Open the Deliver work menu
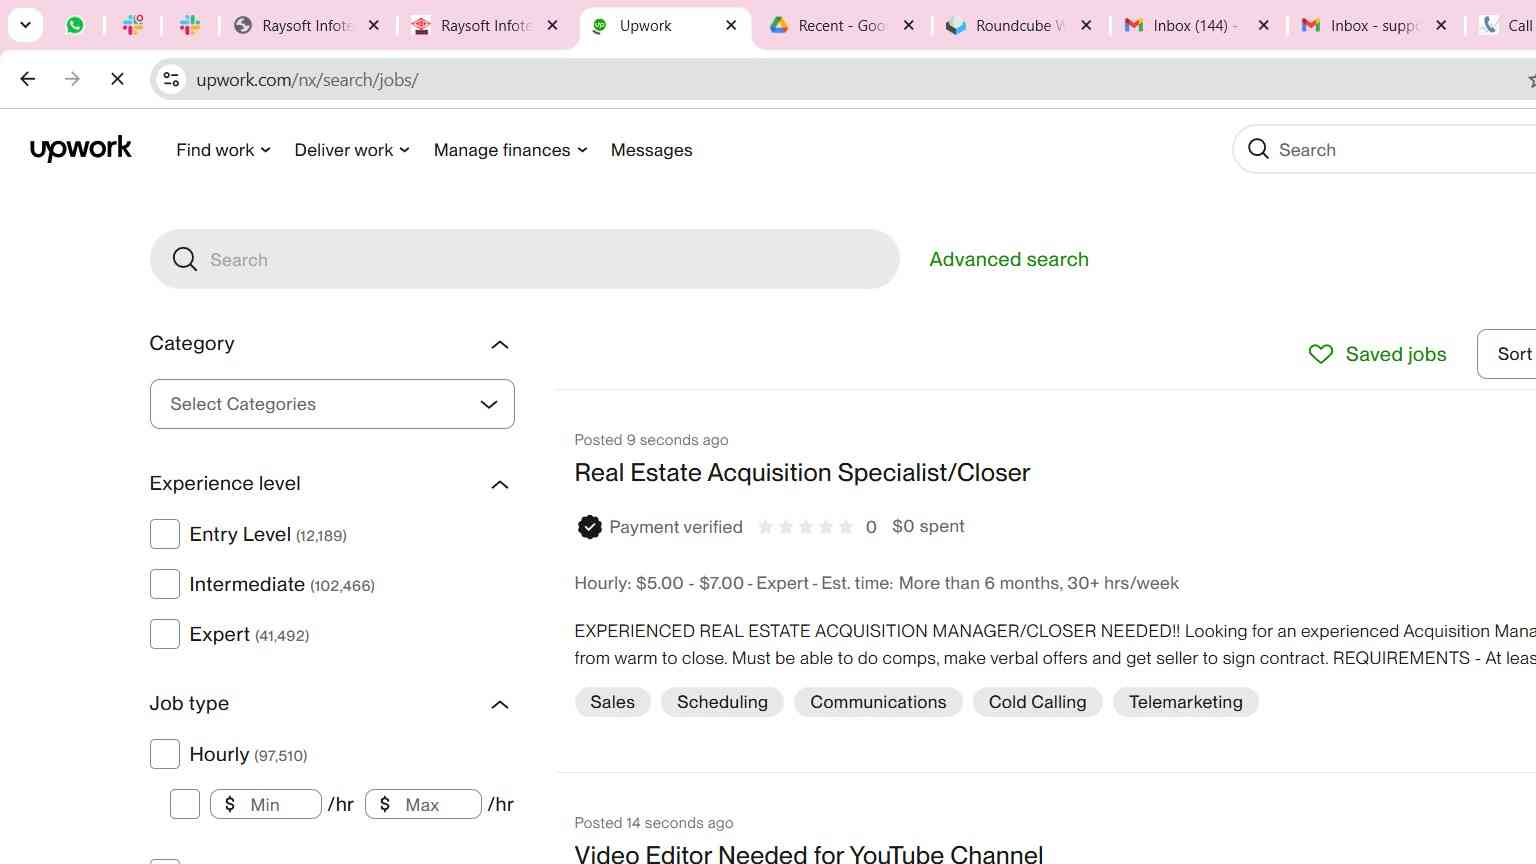Image resolution: width=1536 pixels, height=864 pixels. [352, 150]
